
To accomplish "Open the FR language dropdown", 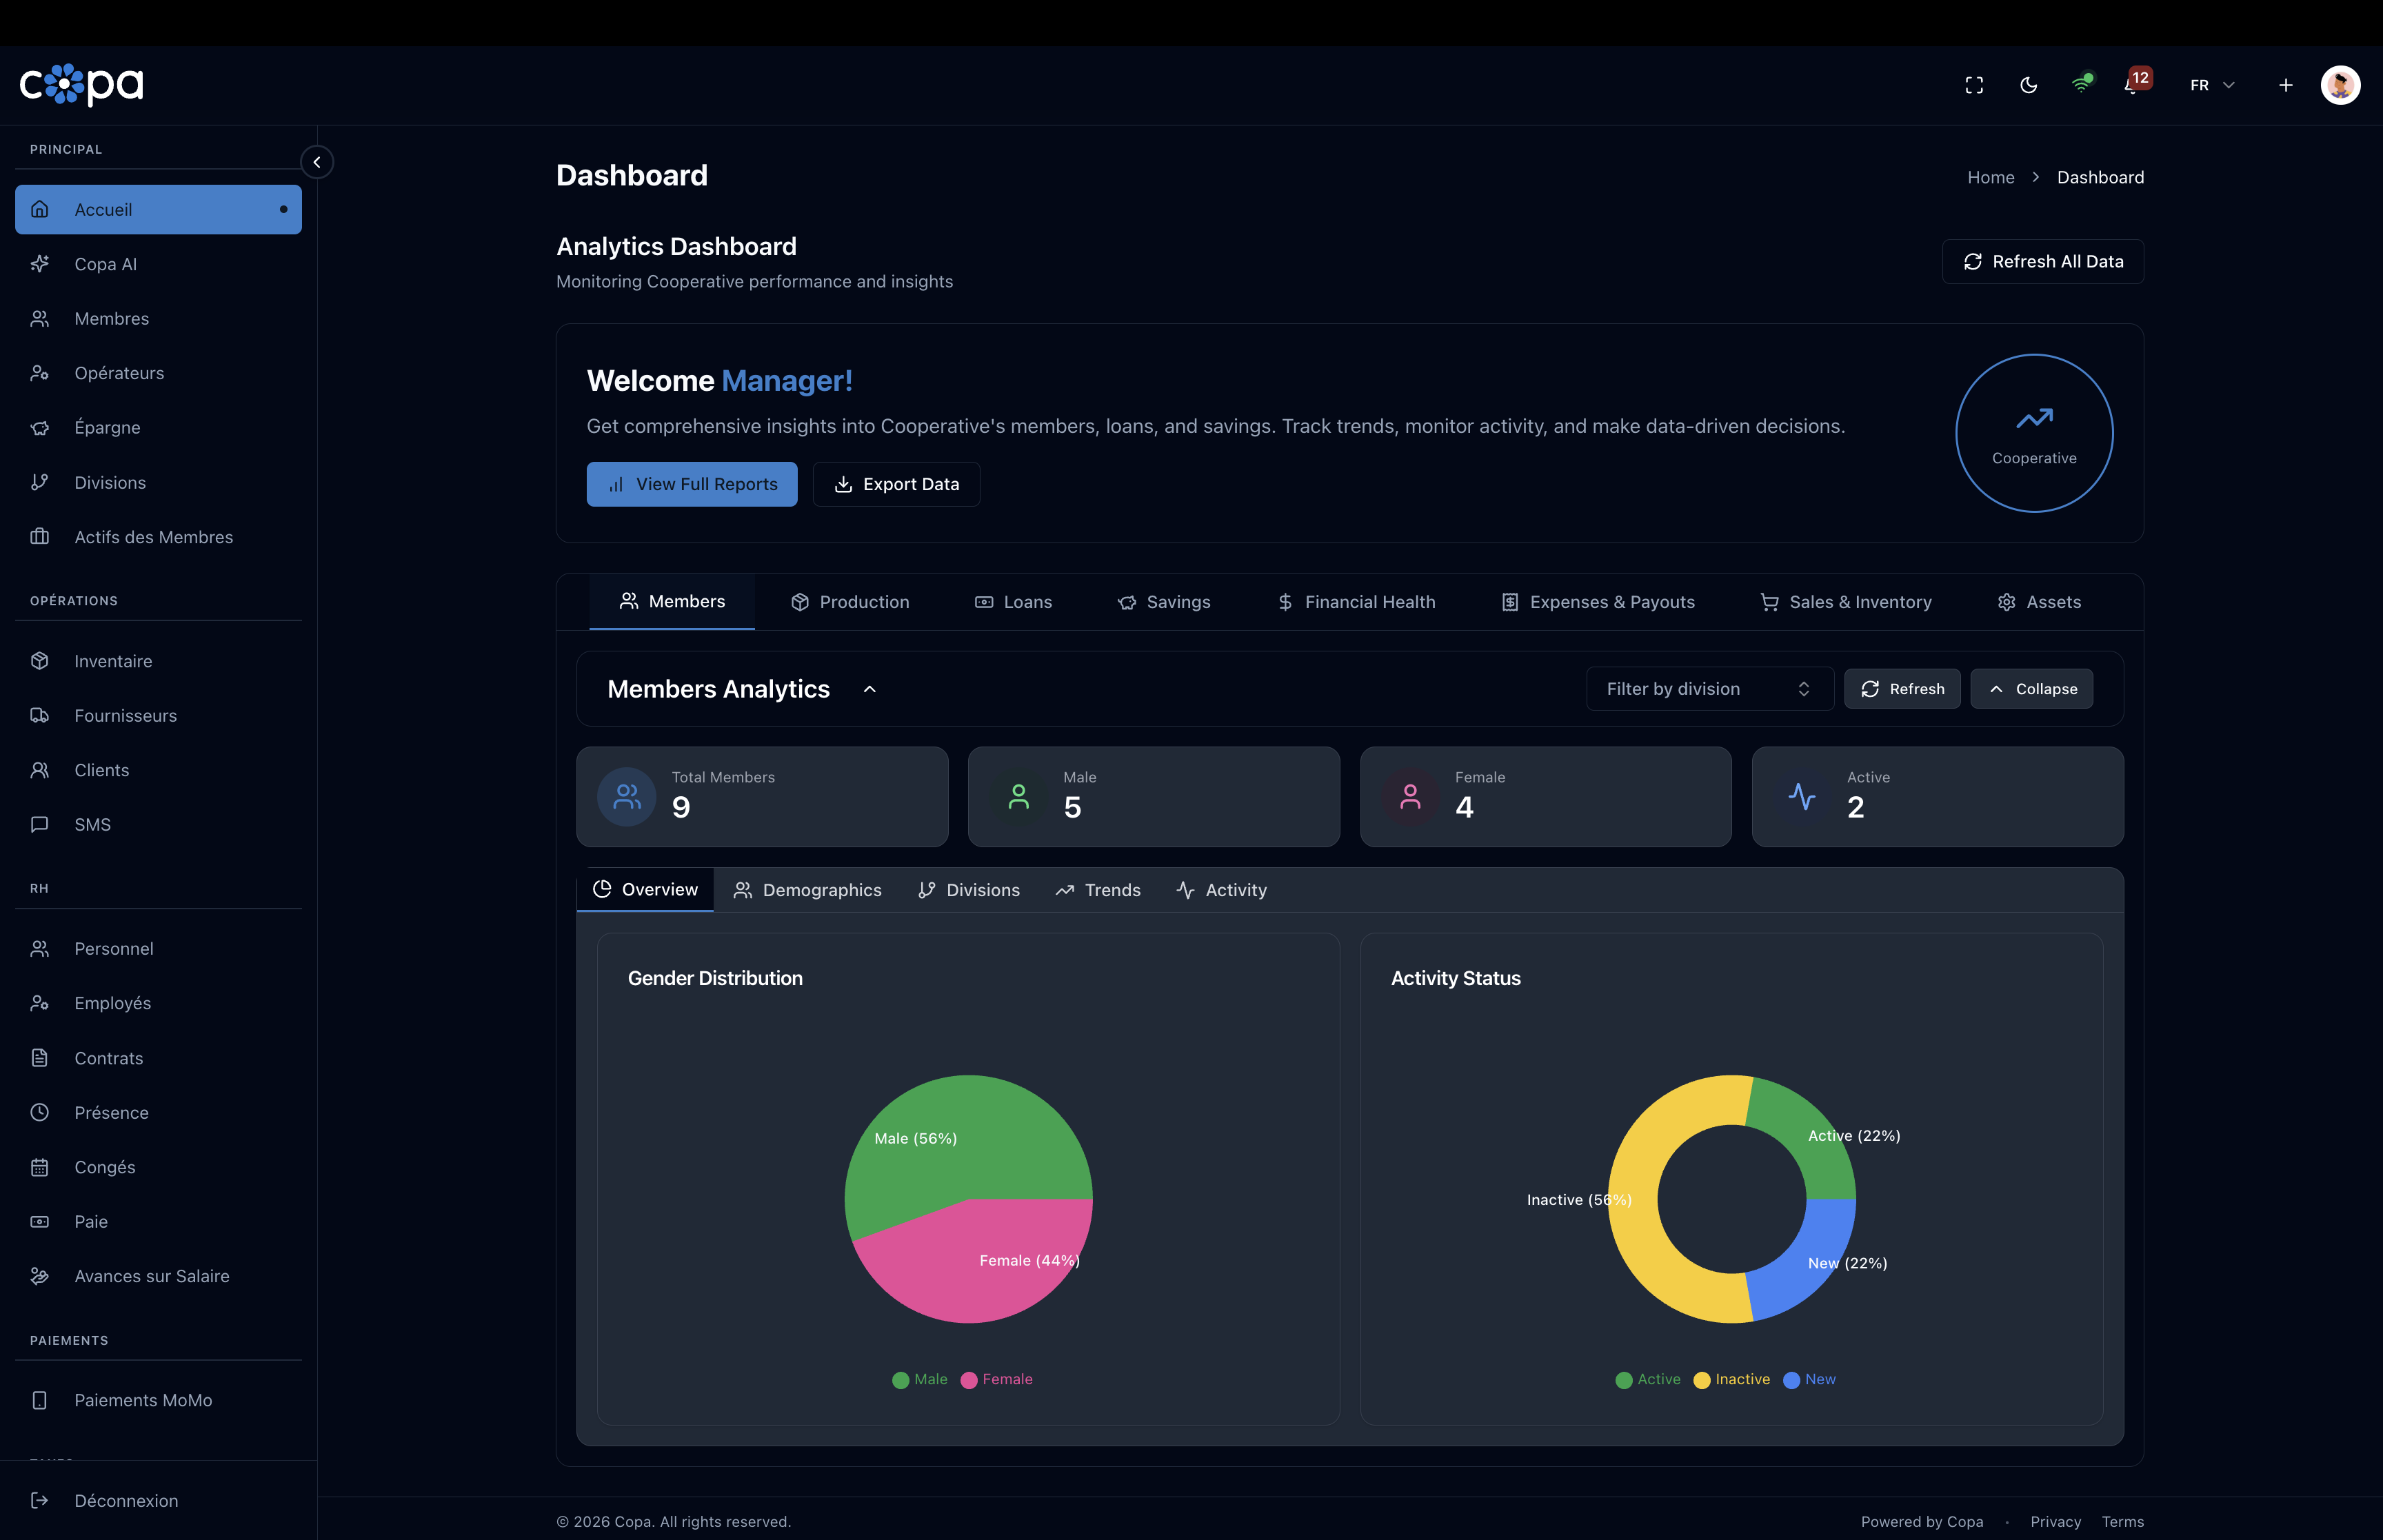I will [x=2211, y=85].
